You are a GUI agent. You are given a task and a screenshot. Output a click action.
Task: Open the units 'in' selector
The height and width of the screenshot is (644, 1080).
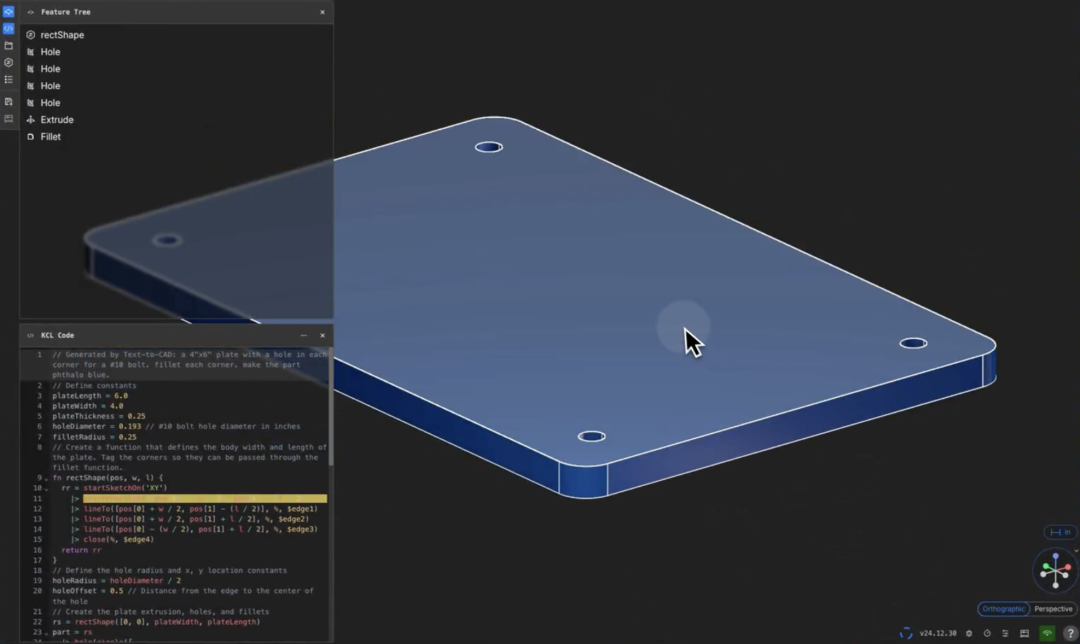[x=1060, y=532]
